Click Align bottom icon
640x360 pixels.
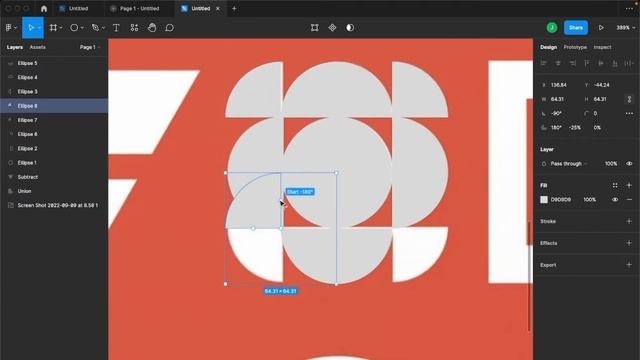615,63
